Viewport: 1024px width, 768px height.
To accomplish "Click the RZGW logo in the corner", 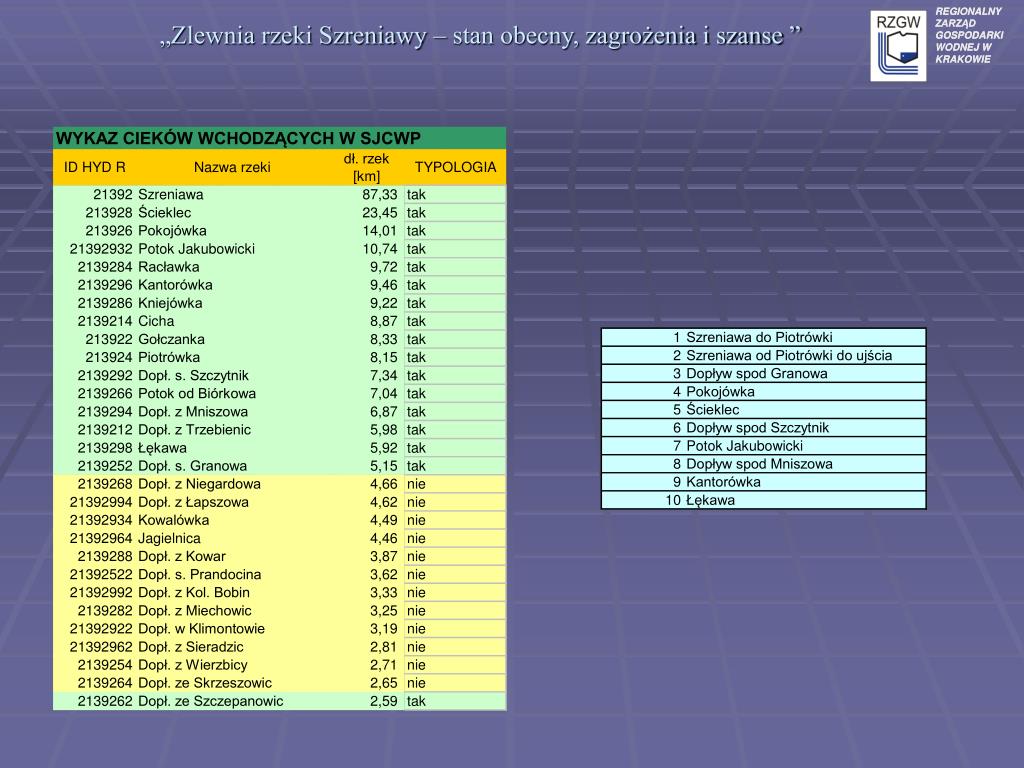I will pyautogui.click(x=898, y=46).
